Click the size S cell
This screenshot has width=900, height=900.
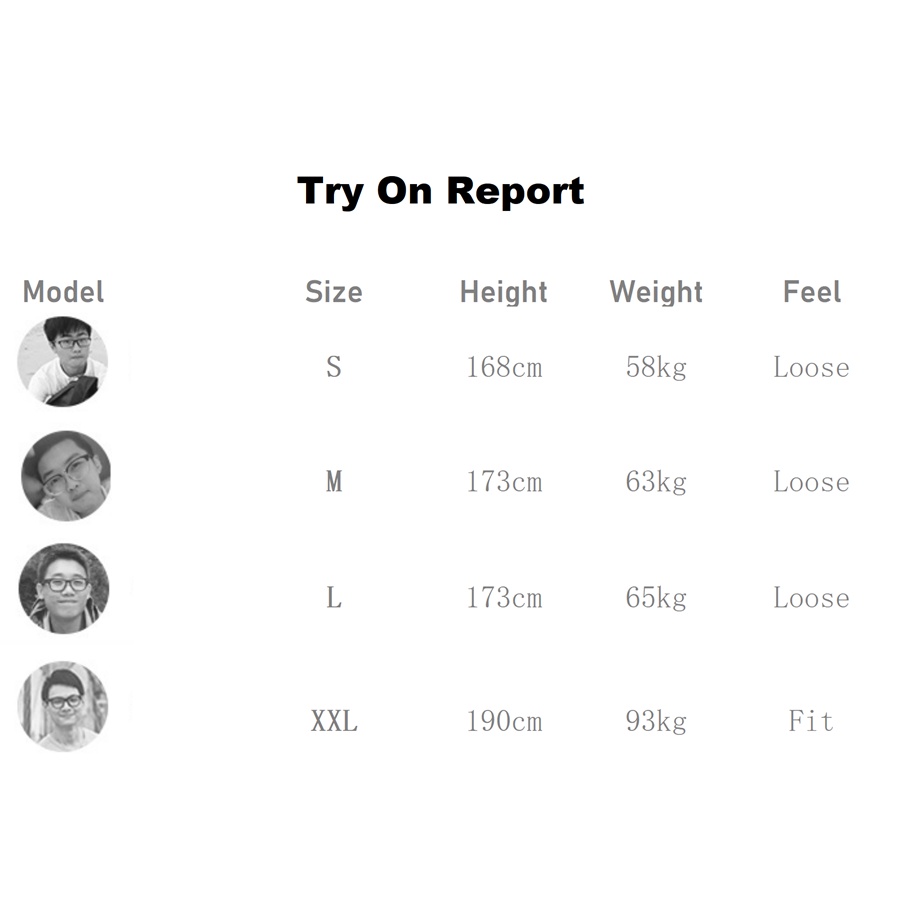[334, 367]
